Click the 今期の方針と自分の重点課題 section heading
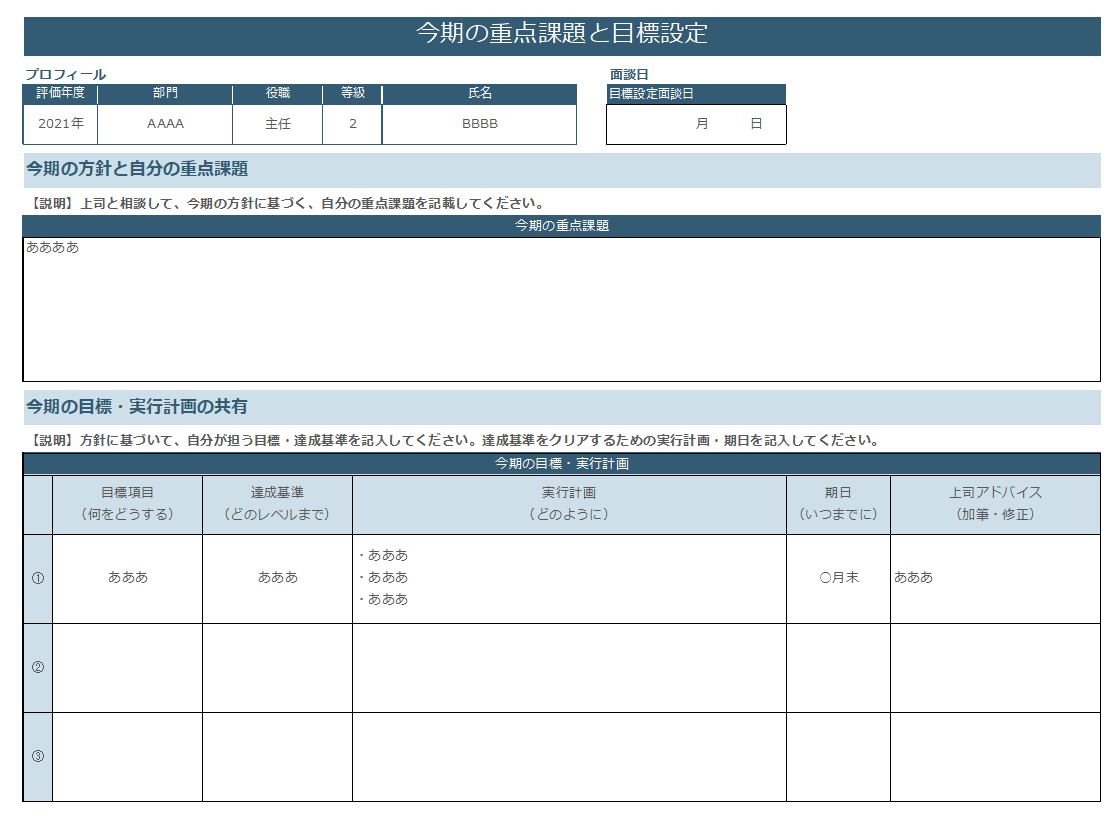 pyautogui.click(x=137, y=169)
